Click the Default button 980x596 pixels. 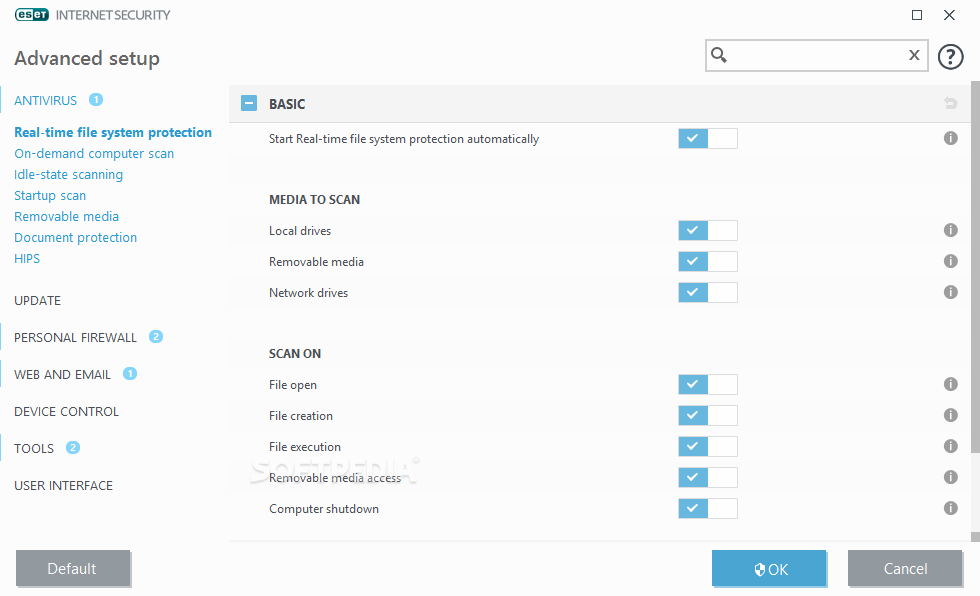click(x=72, y=569)
